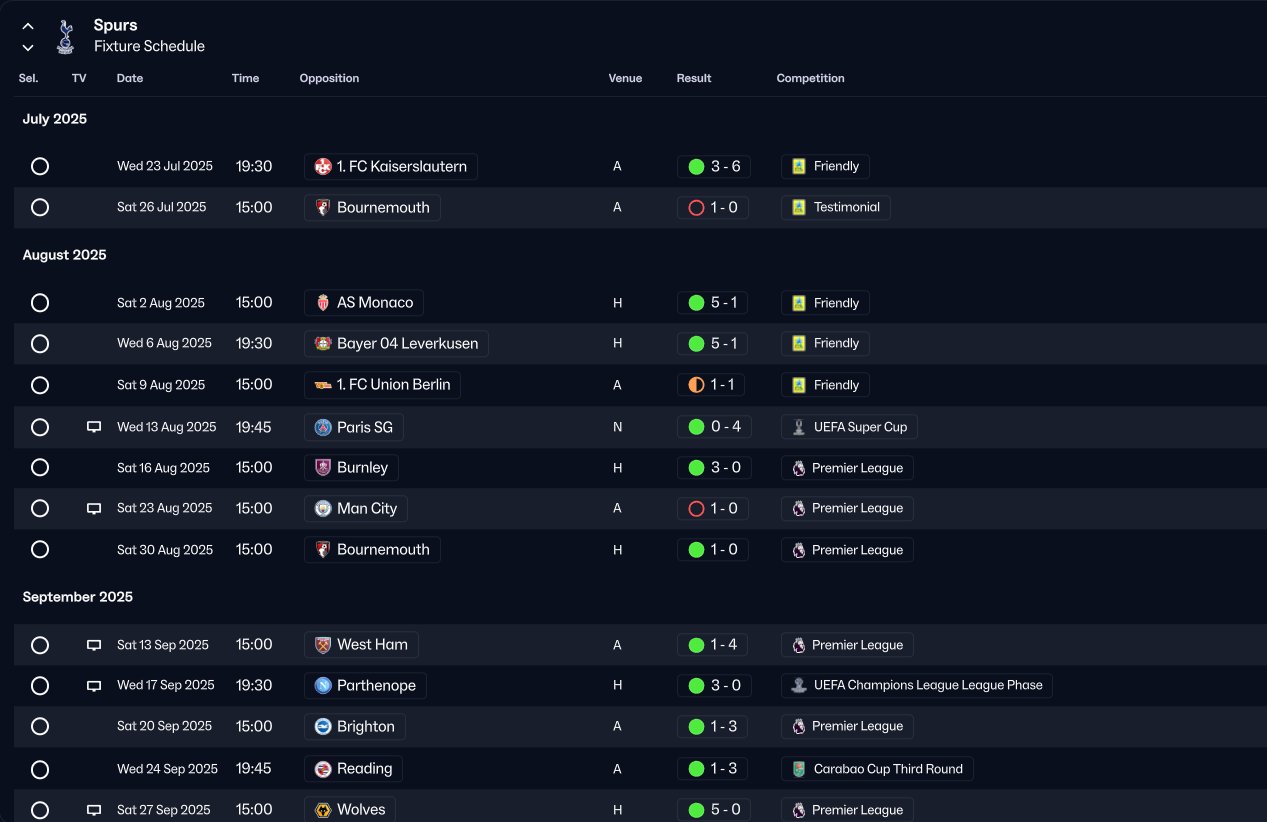
Task: Click the West Ham crest icon
Action: [x=323, y=645]
